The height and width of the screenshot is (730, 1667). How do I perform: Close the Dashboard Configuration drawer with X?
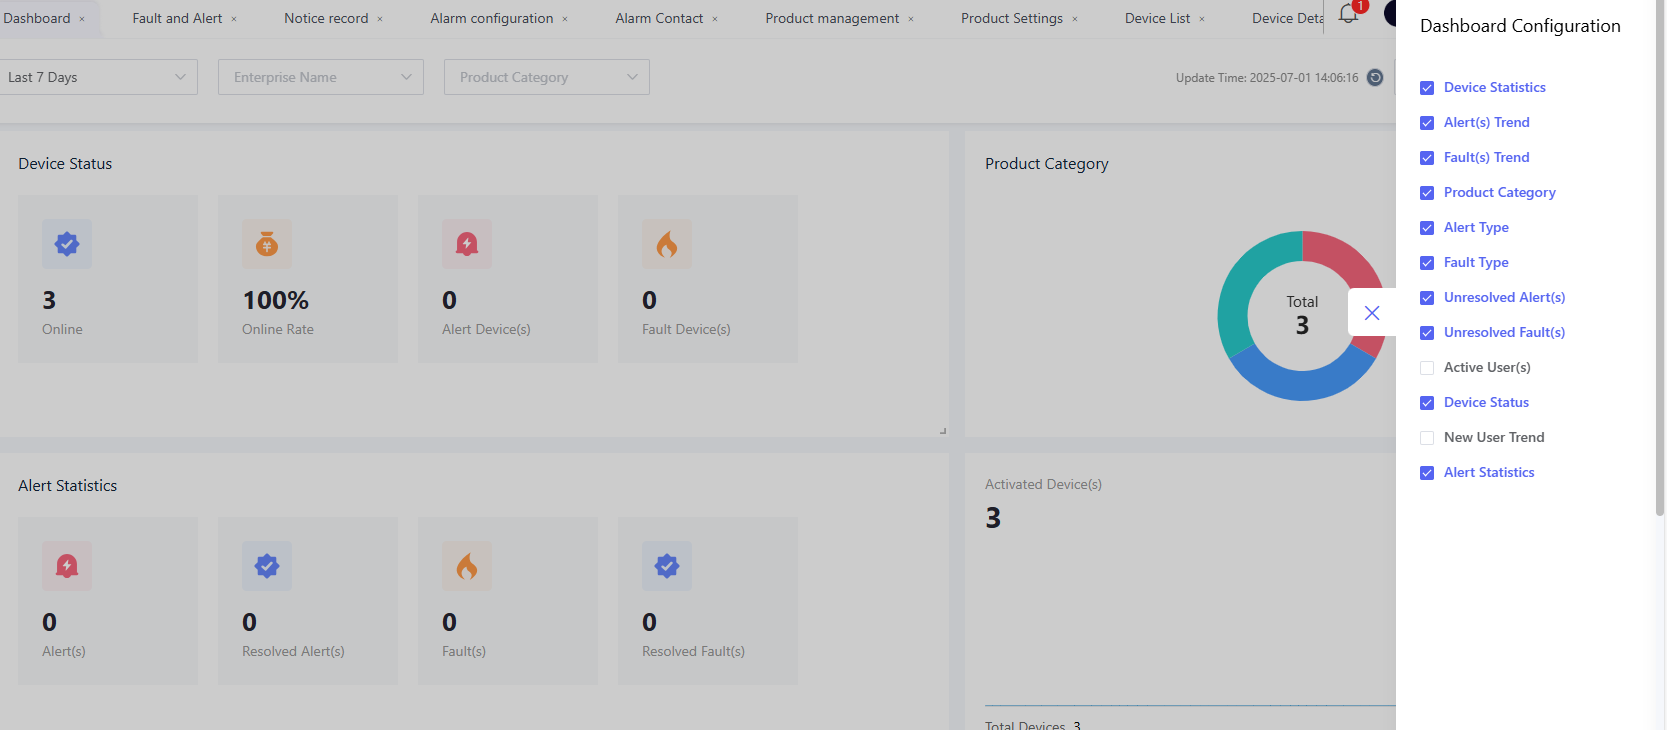[1372, 313]
